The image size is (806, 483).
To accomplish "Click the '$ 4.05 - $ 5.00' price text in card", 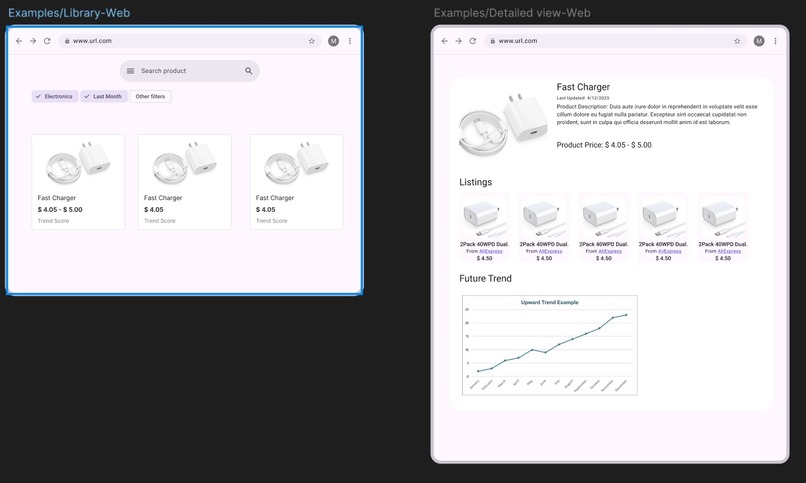I will coord(60,210).
